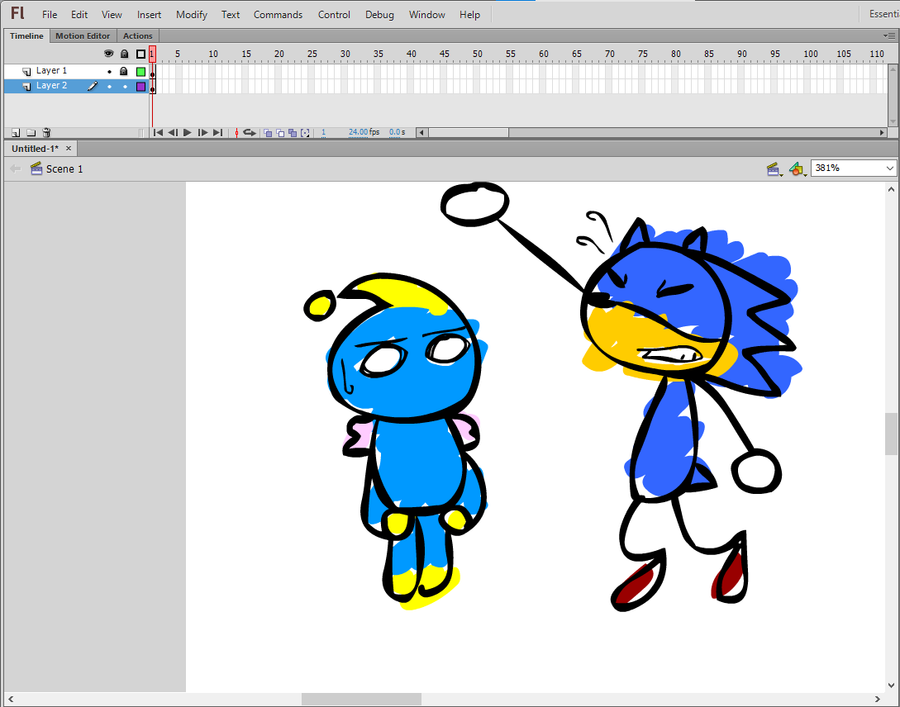
Task: Click Layer 1 green outline color swatch
Action: point(141,72)
